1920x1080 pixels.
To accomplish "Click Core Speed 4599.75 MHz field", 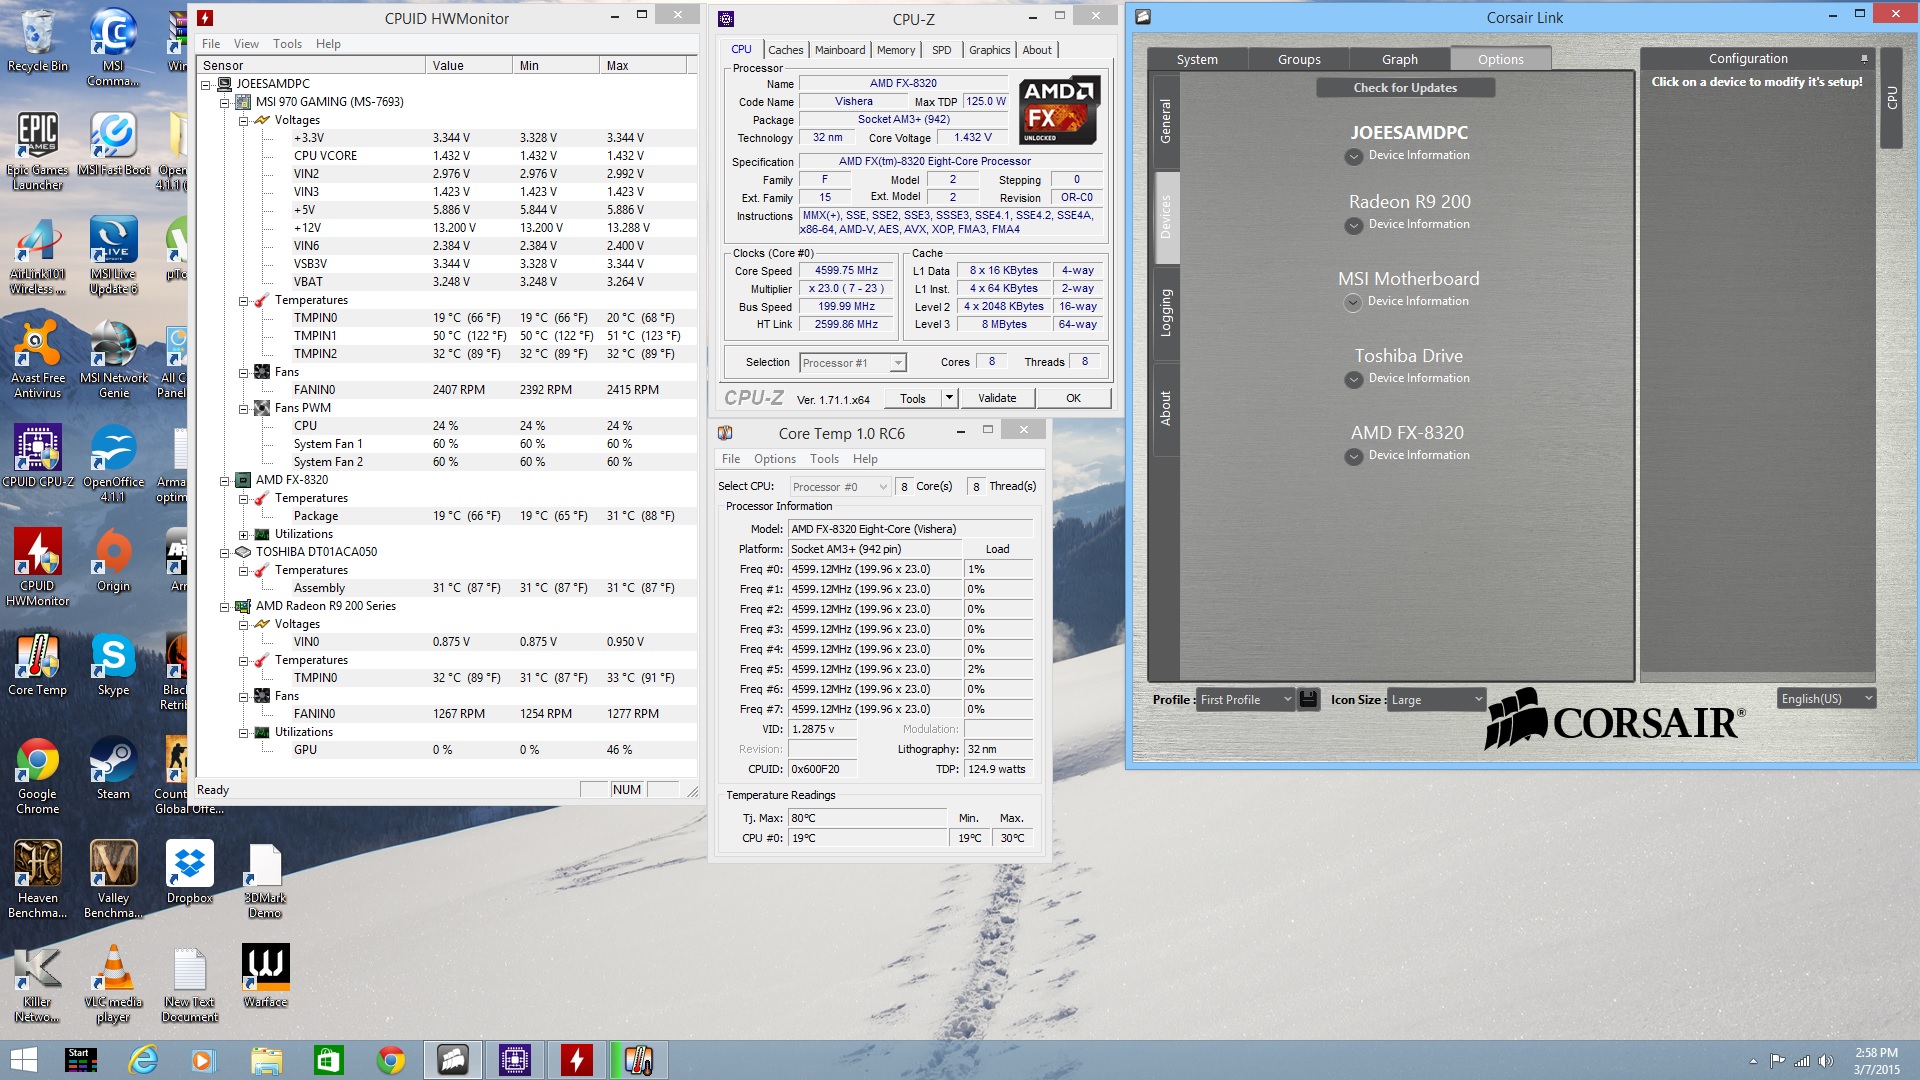I will click(846, 271).
